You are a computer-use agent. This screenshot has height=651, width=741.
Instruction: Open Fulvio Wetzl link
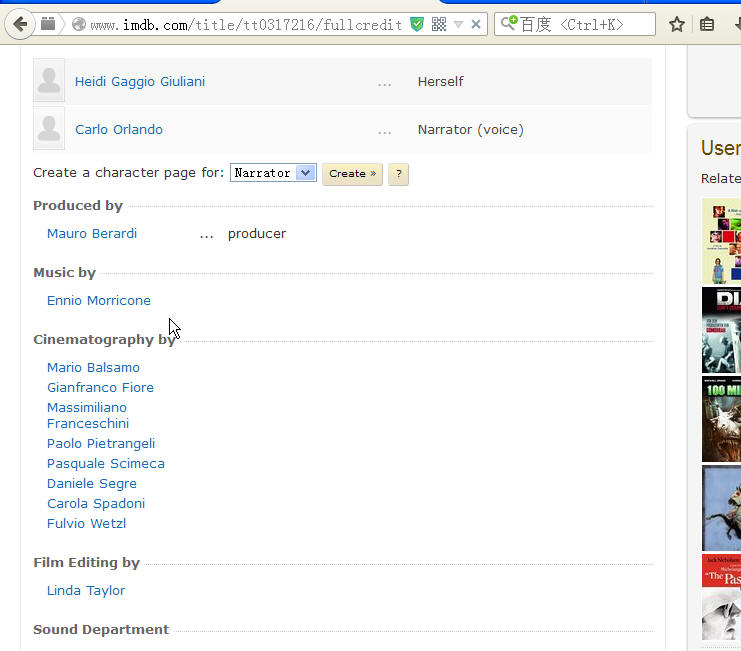(86, 523)
